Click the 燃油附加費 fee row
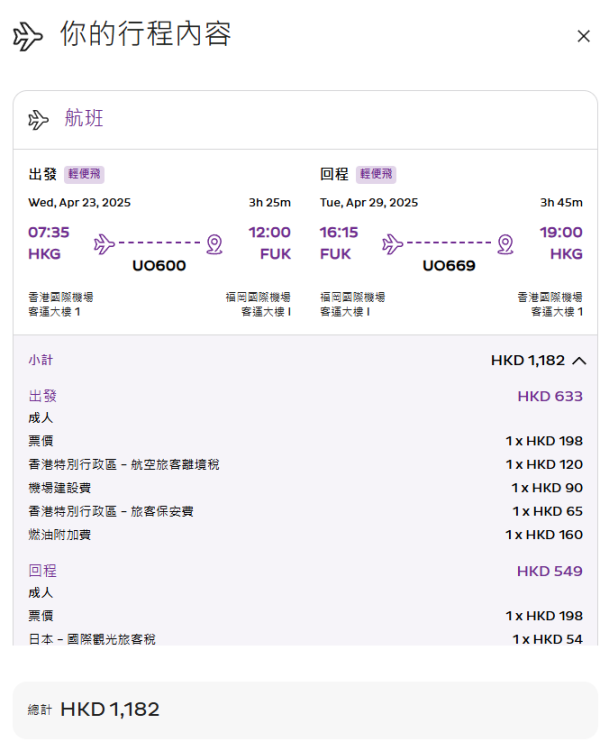Image resolution: width=600 pixels, height=751 pixels. 305,535
